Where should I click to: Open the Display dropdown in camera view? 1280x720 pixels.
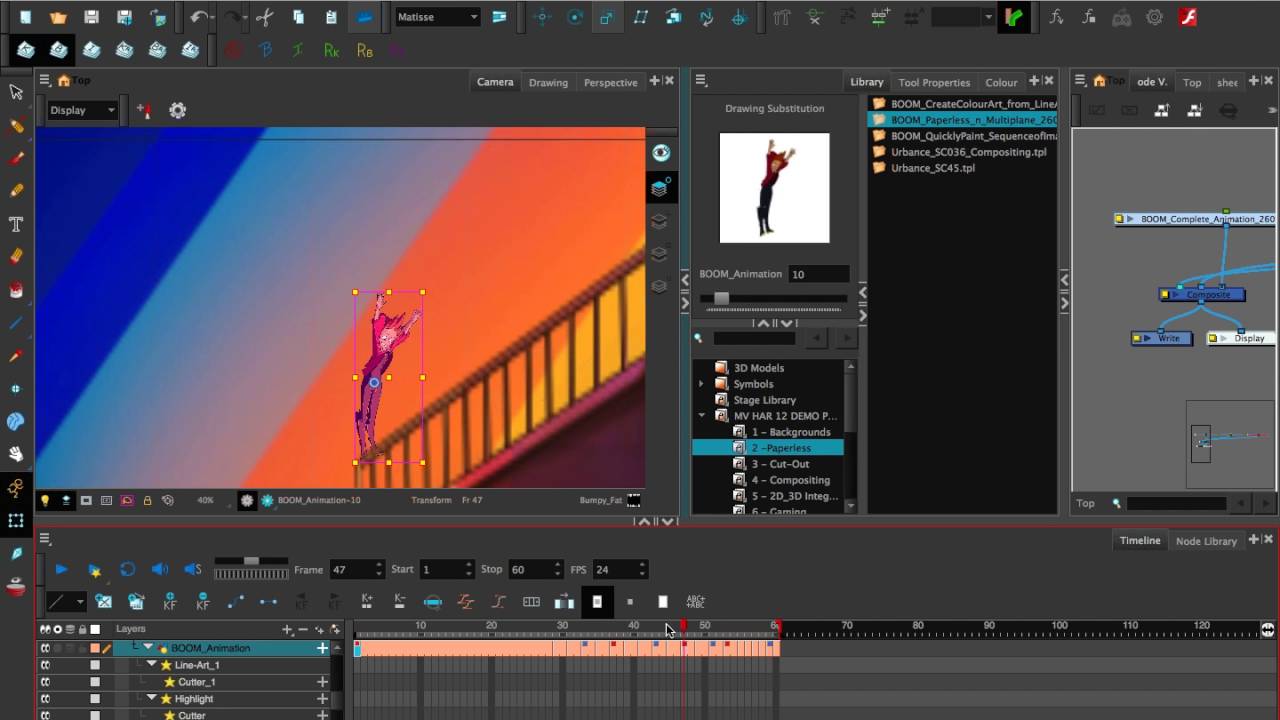[x=83, y=110]
